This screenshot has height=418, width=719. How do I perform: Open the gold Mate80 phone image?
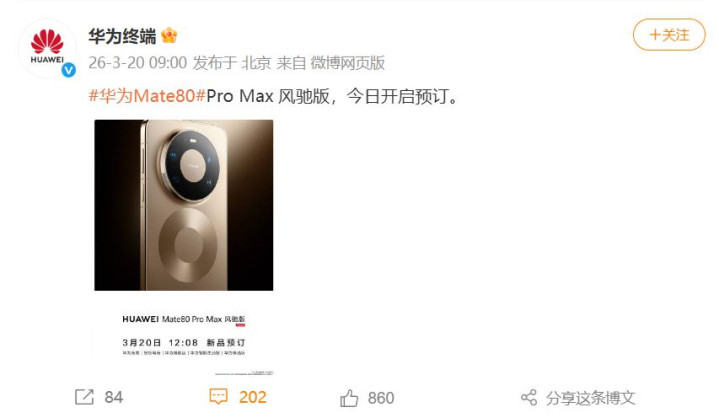coord(184,205)
